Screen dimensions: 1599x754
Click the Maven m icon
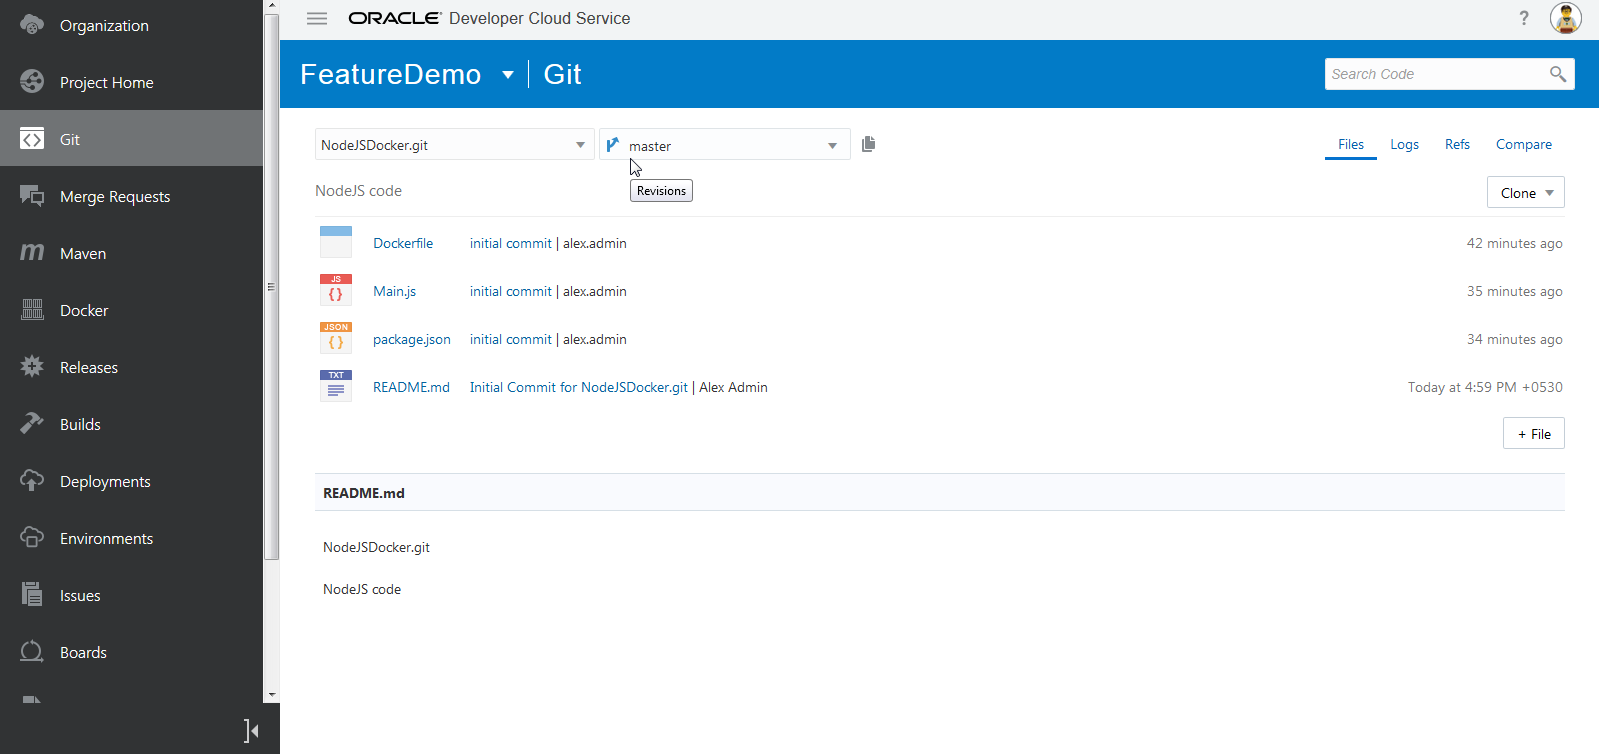click(x=32, y=253)
